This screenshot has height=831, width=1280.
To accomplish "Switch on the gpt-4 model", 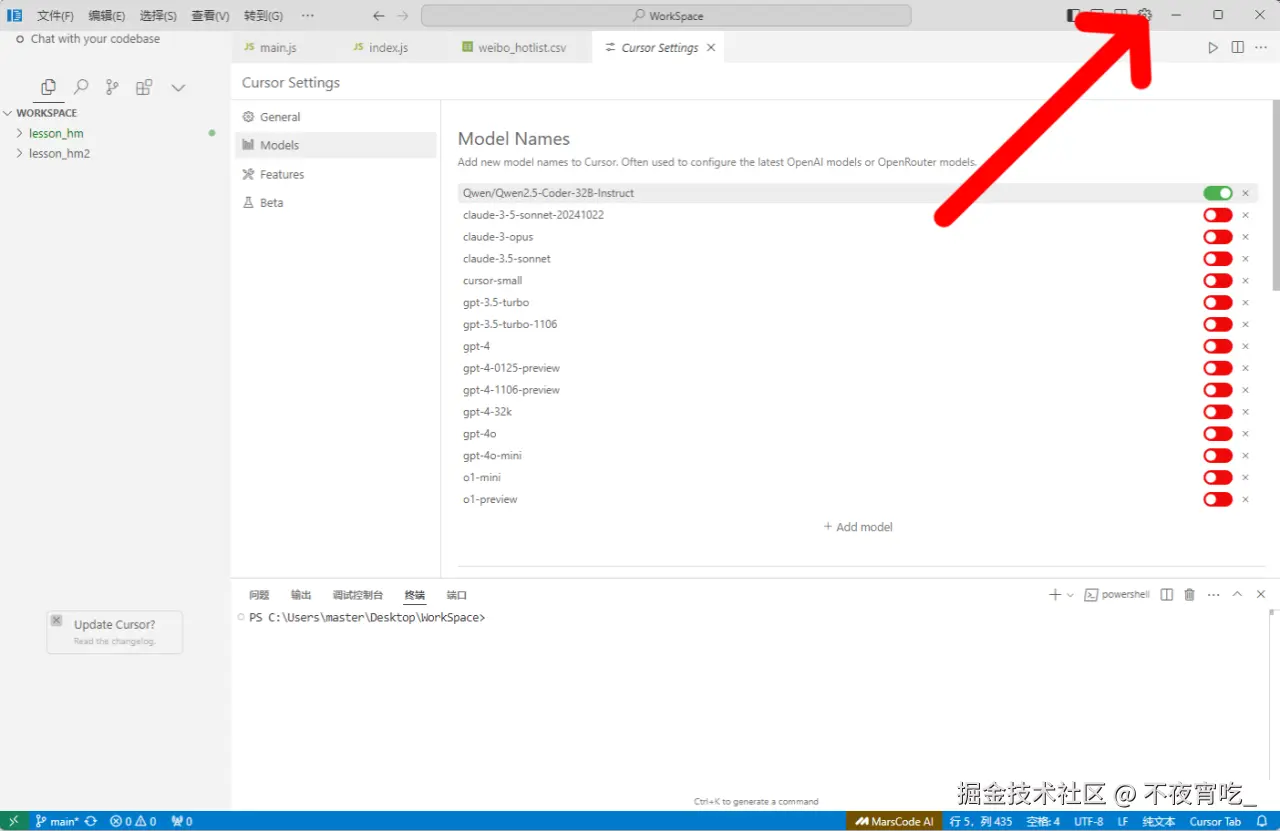I will pos(1218,346).
